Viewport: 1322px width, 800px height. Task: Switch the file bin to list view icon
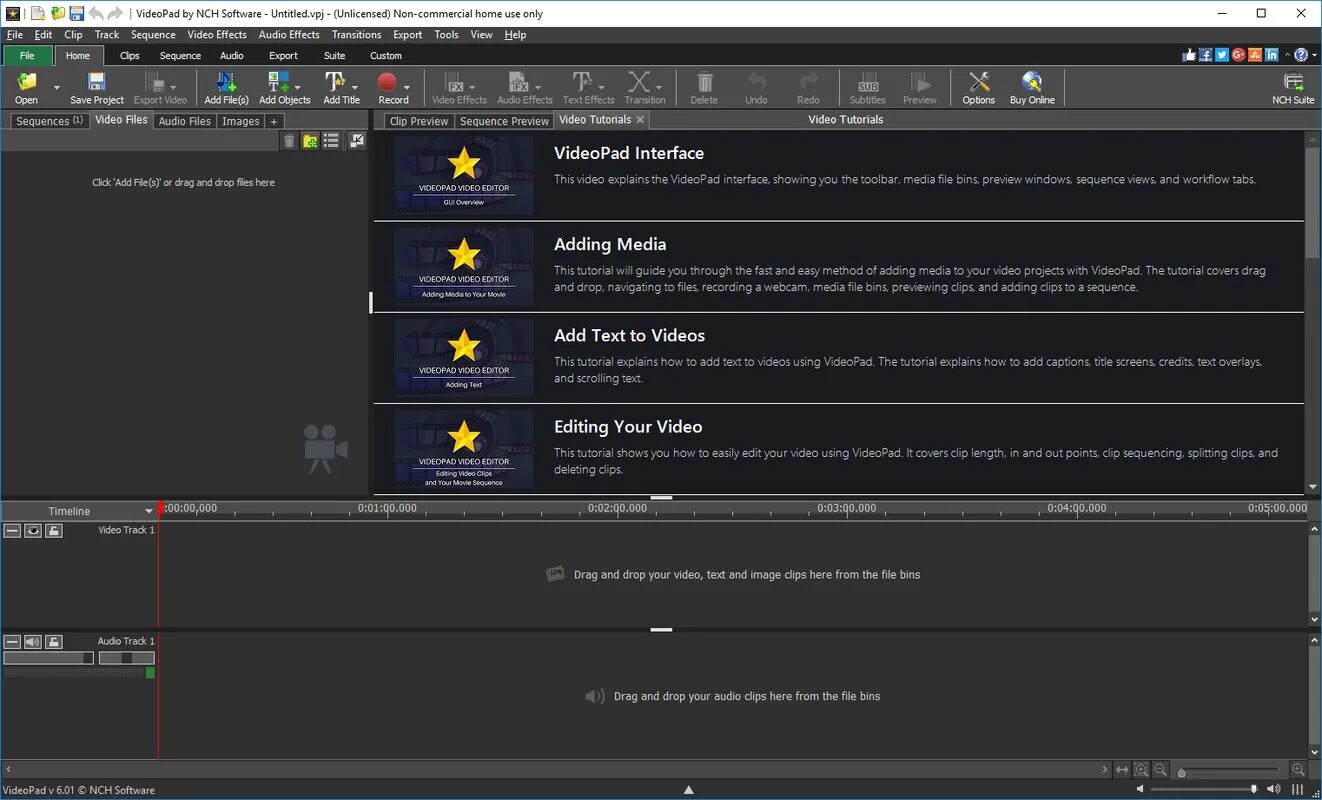pyautogui.click(x=331, y=141)
